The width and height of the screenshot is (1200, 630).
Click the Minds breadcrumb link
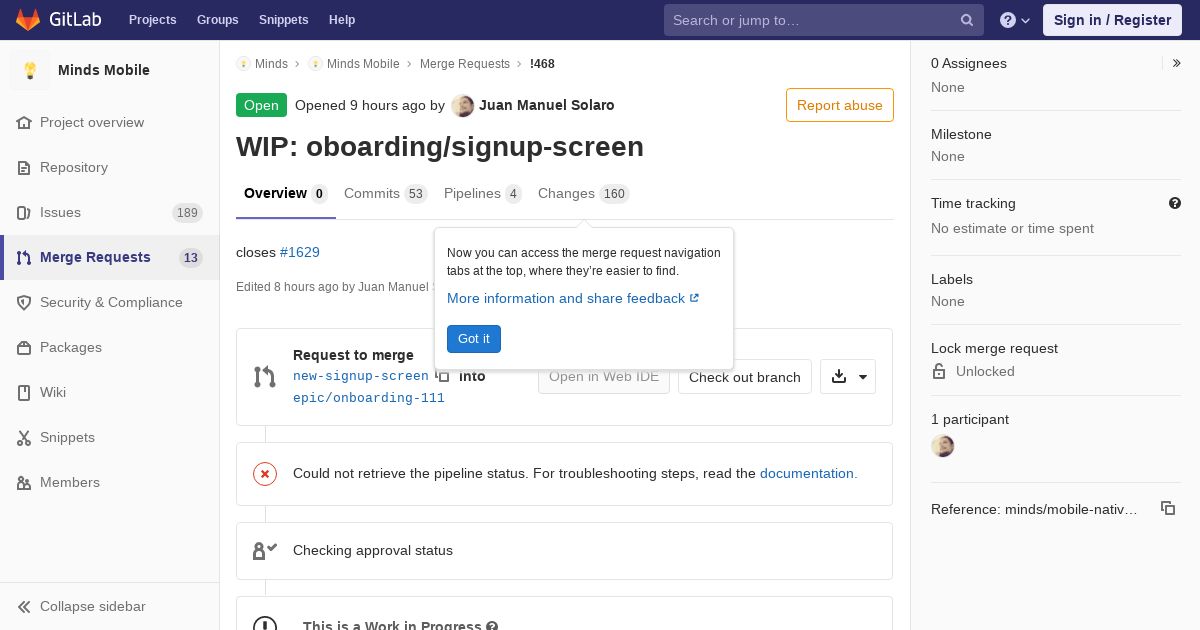[271, 64]
